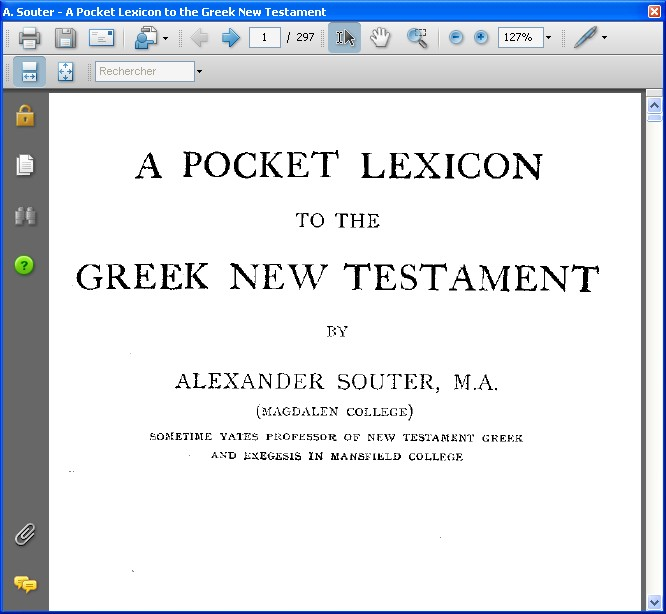Open the Email document icon
This screenshot has height=614, width=666.
pos(102,37)
